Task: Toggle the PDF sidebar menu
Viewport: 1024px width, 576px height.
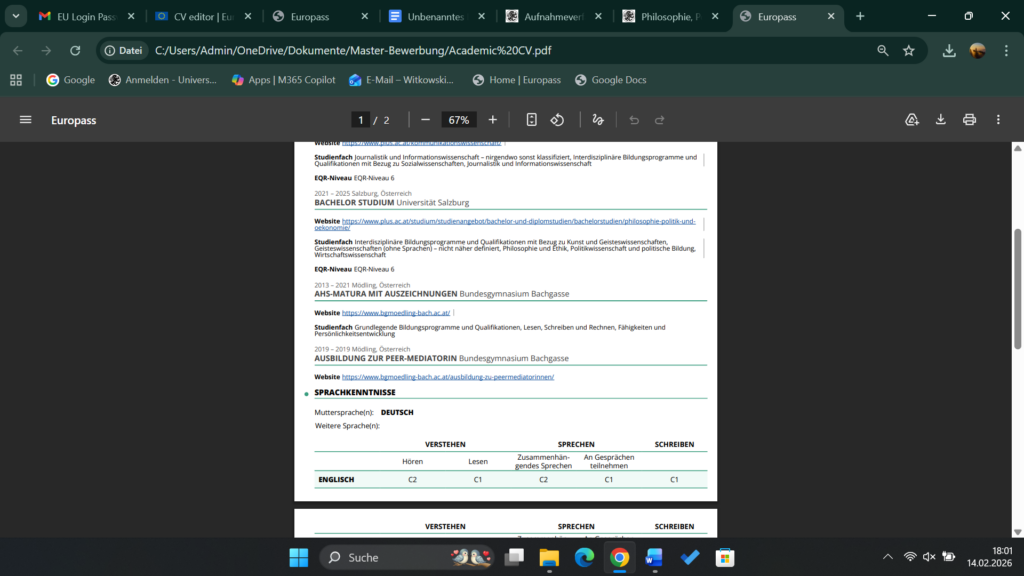Action: (x=26, y=120)
